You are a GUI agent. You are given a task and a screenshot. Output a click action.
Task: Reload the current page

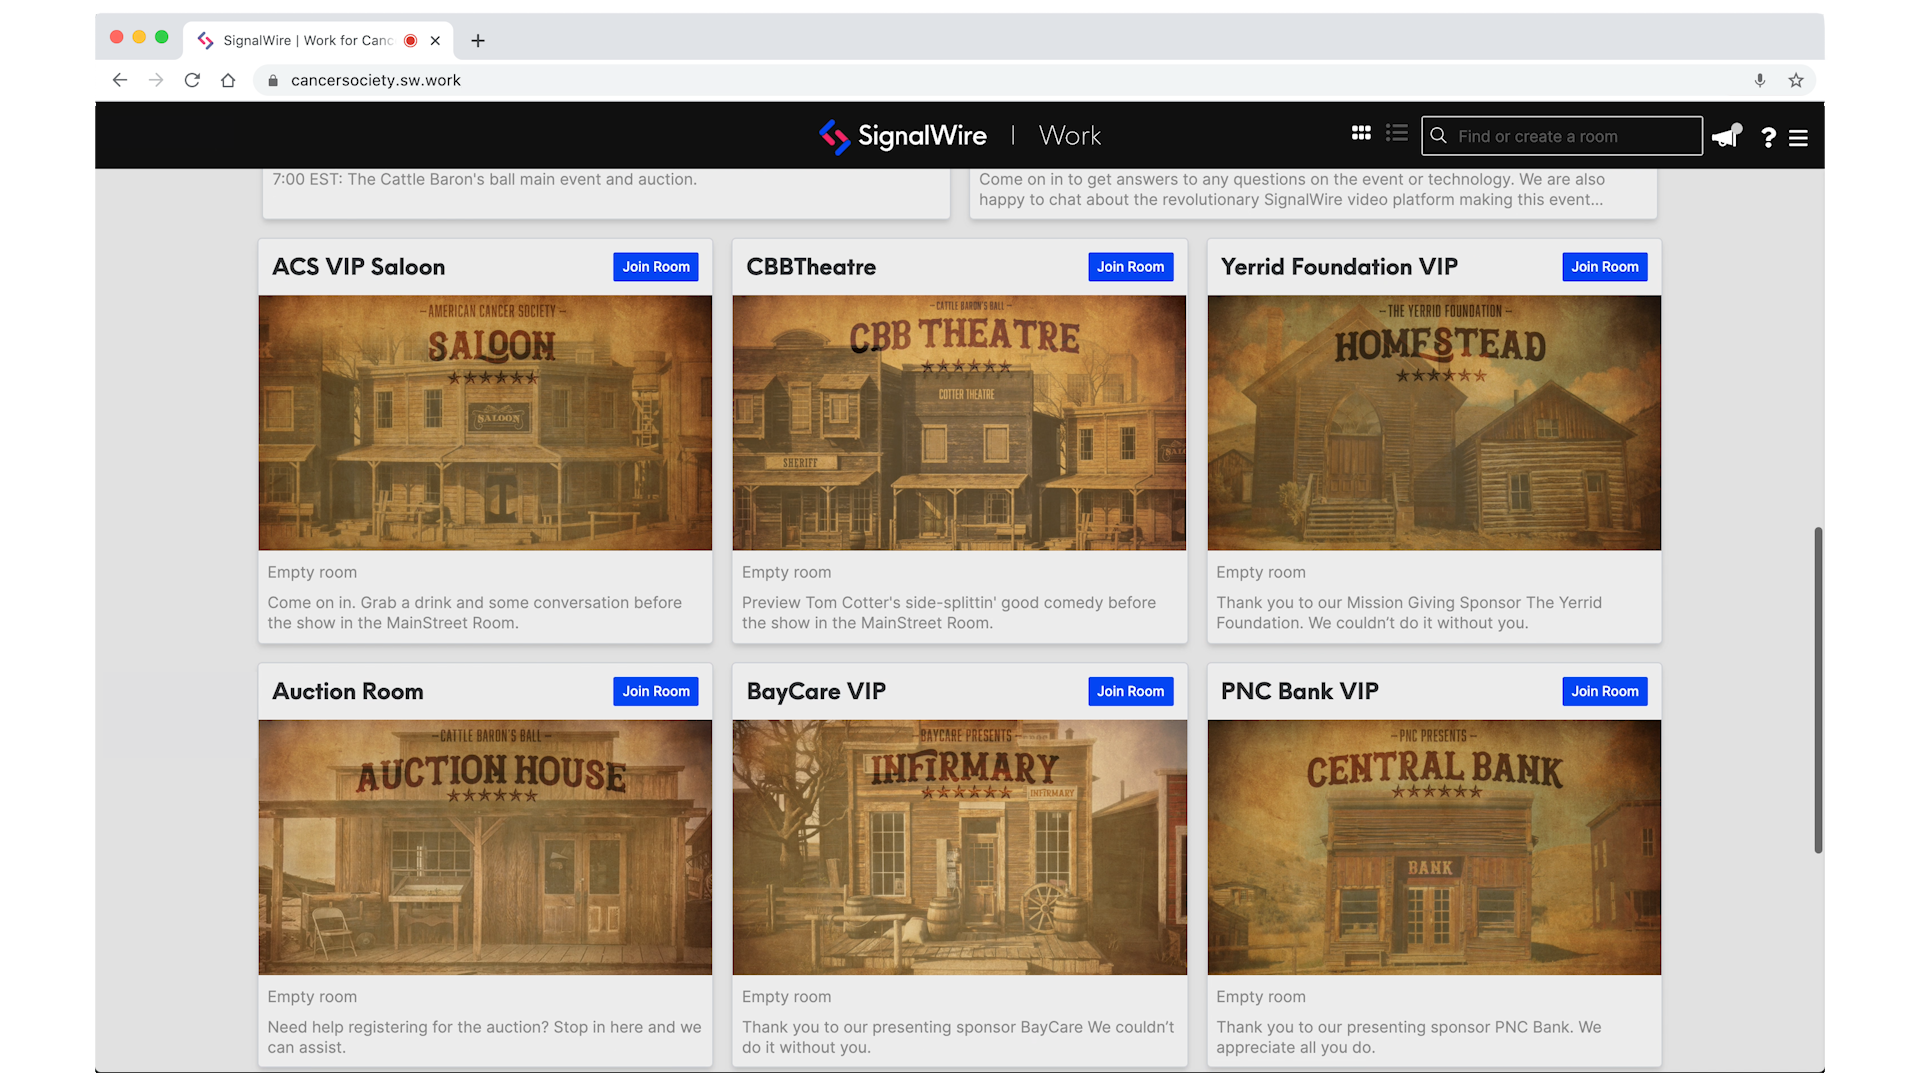pos(192,80)
